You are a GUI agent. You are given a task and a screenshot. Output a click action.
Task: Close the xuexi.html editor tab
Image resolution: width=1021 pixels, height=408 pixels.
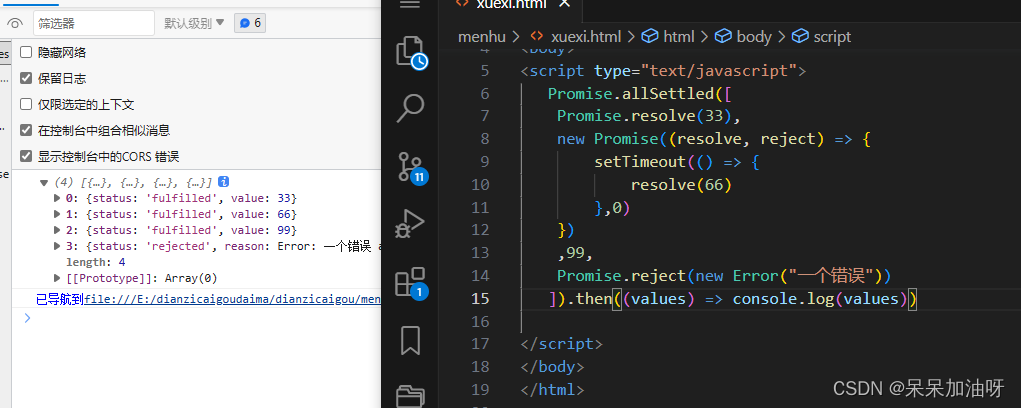(565, 3)
